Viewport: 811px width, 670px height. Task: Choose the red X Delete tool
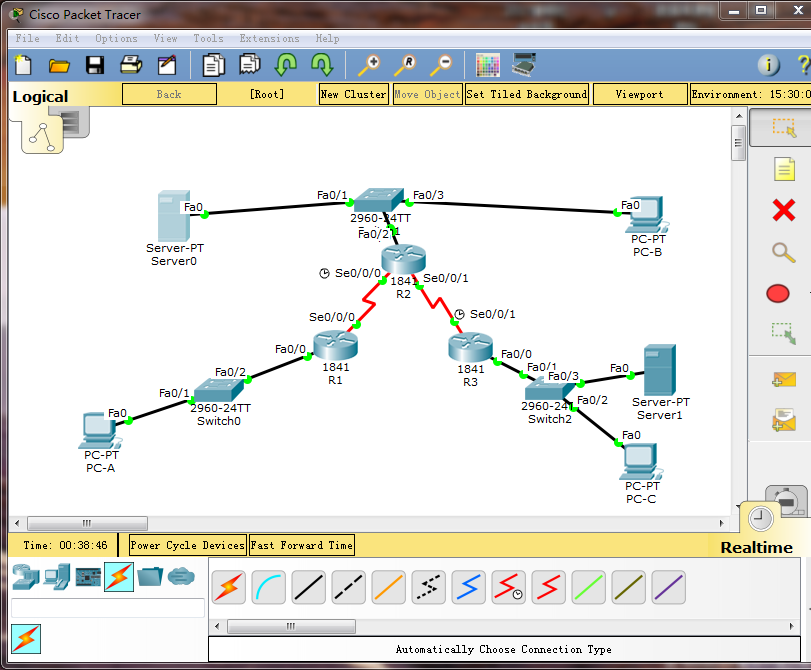(x=784, y=211)
